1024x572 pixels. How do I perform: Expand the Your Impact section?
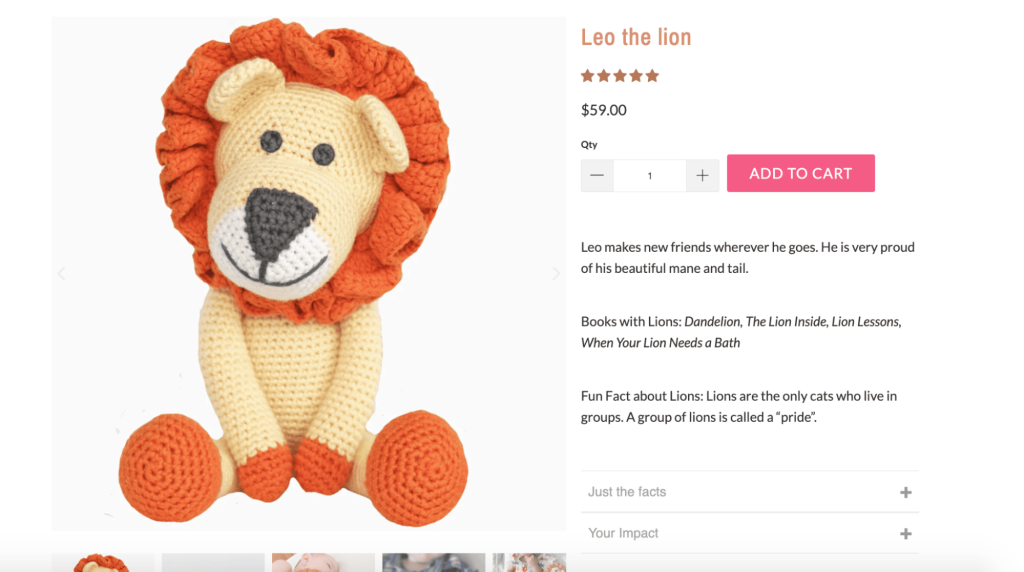pyautogui.click(x=623, y=533)
